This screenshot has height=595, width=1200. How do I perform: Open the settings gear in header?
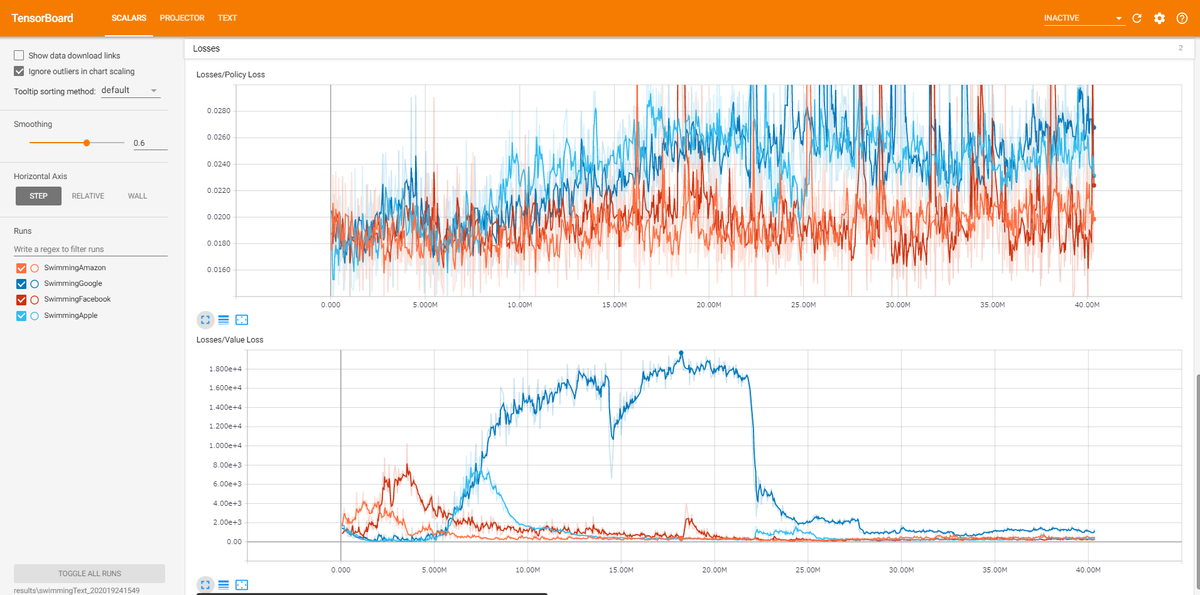1160,18
